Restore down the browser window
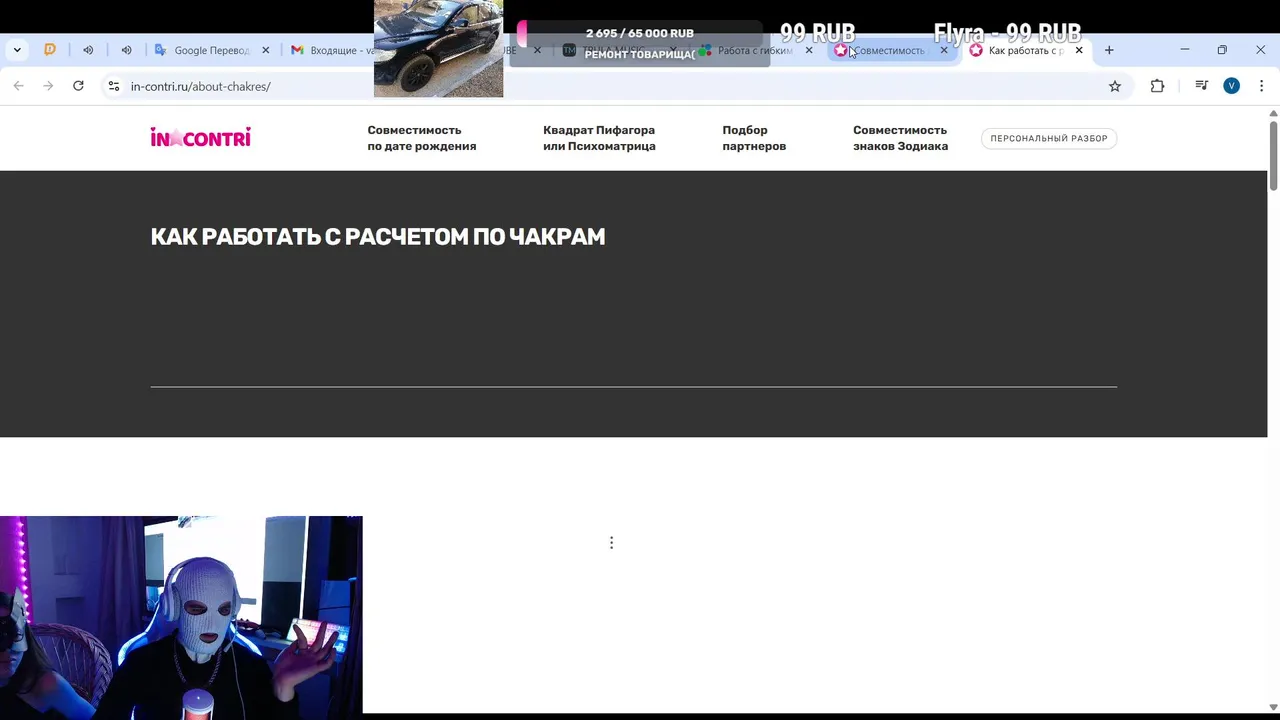The width and height of the screenshot is (1280, 720). point(1222,50)
